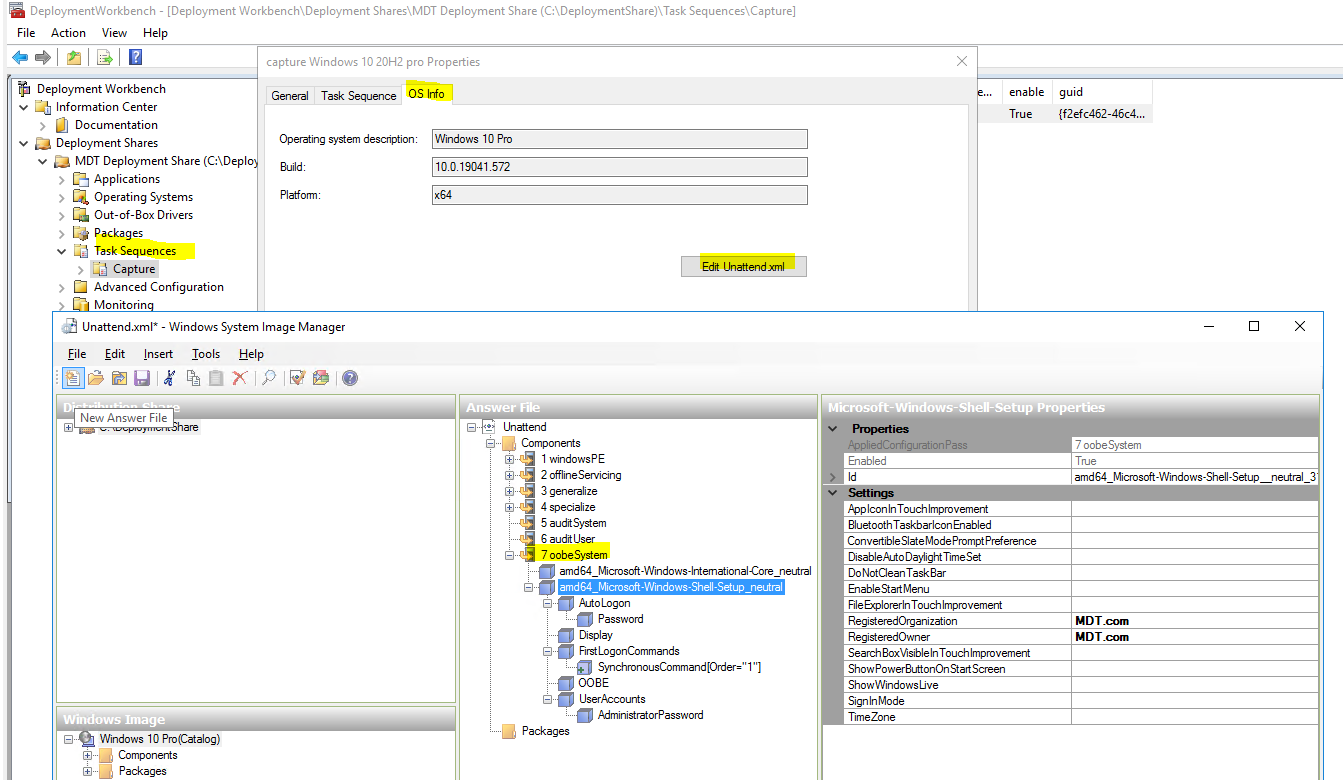The image size is (1343, 780).
Task: Select the Monitoring node in Workbench
Action: (x=124, y=305)
